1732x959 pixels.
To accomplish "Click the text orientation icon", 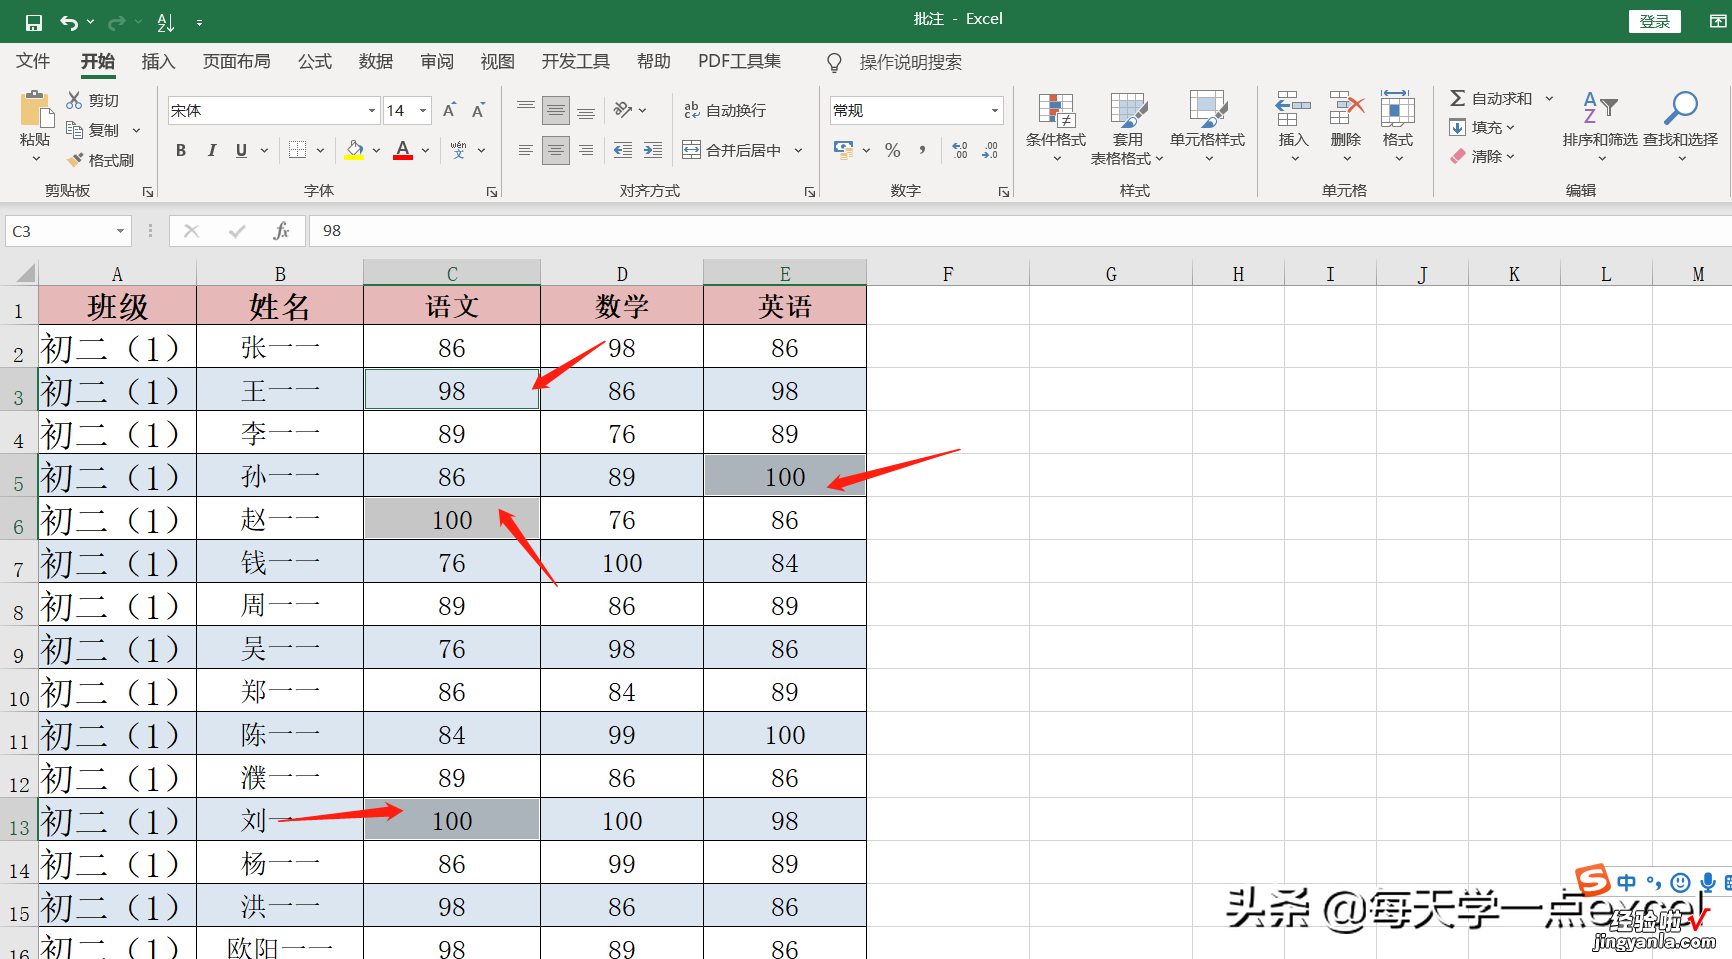I will click(623, 109).
